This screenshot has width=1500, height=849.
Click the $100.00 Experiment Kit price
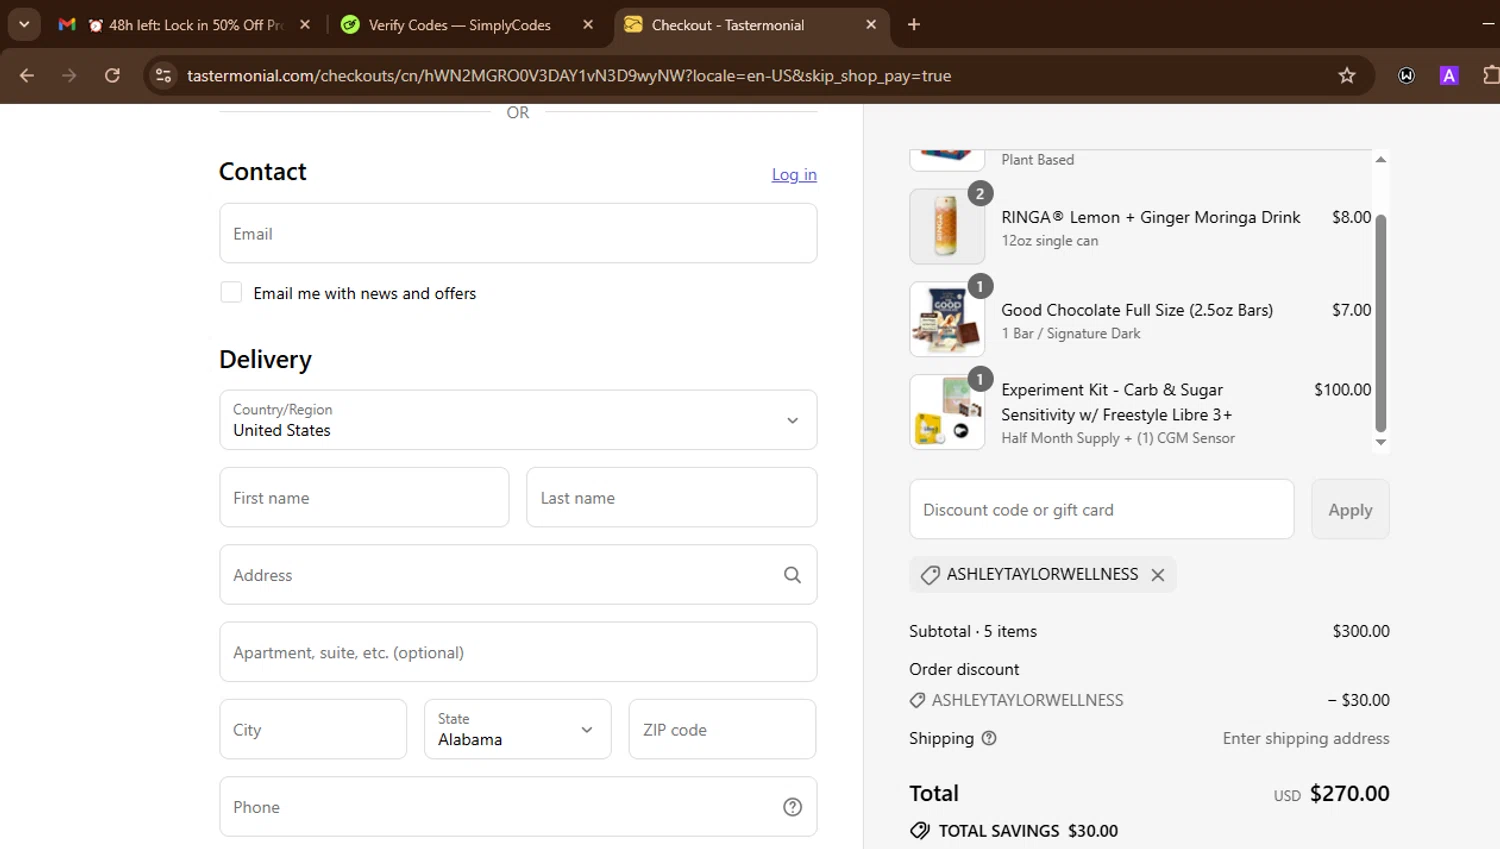[x=1343, y=390]
